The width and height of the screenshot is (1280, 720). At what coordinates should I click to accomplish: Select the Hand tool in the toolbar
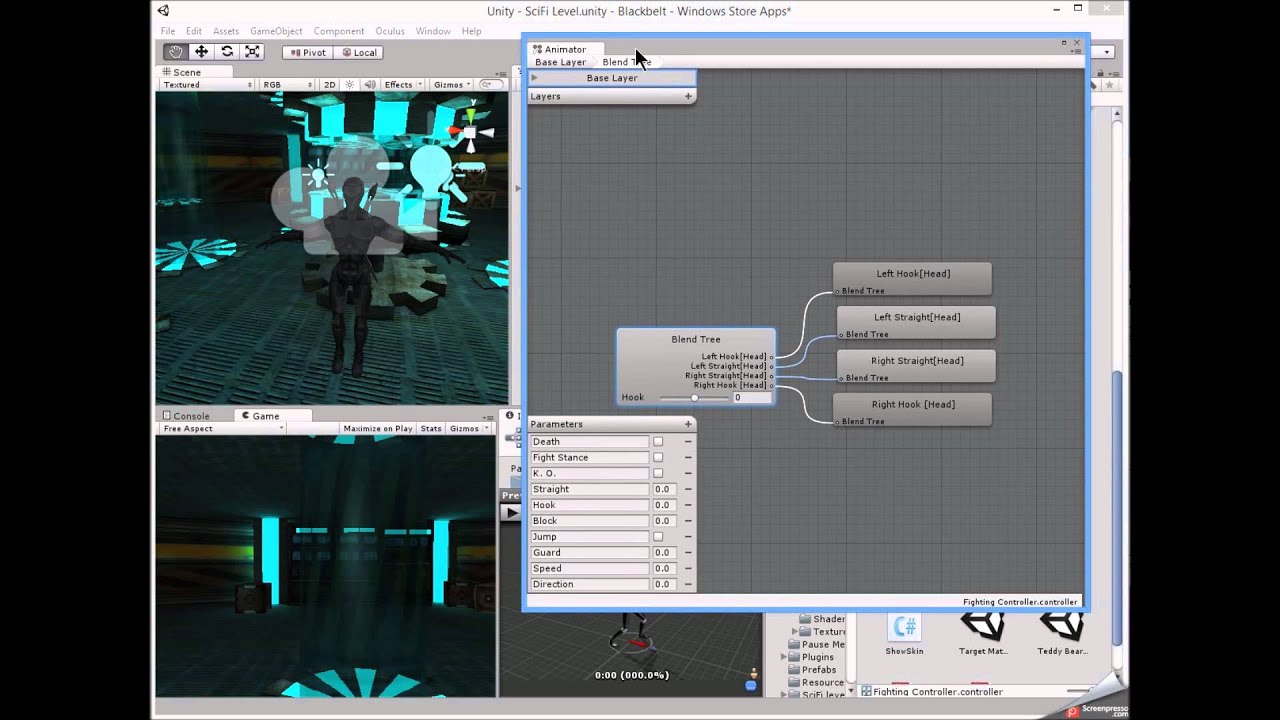coord(175,52)
